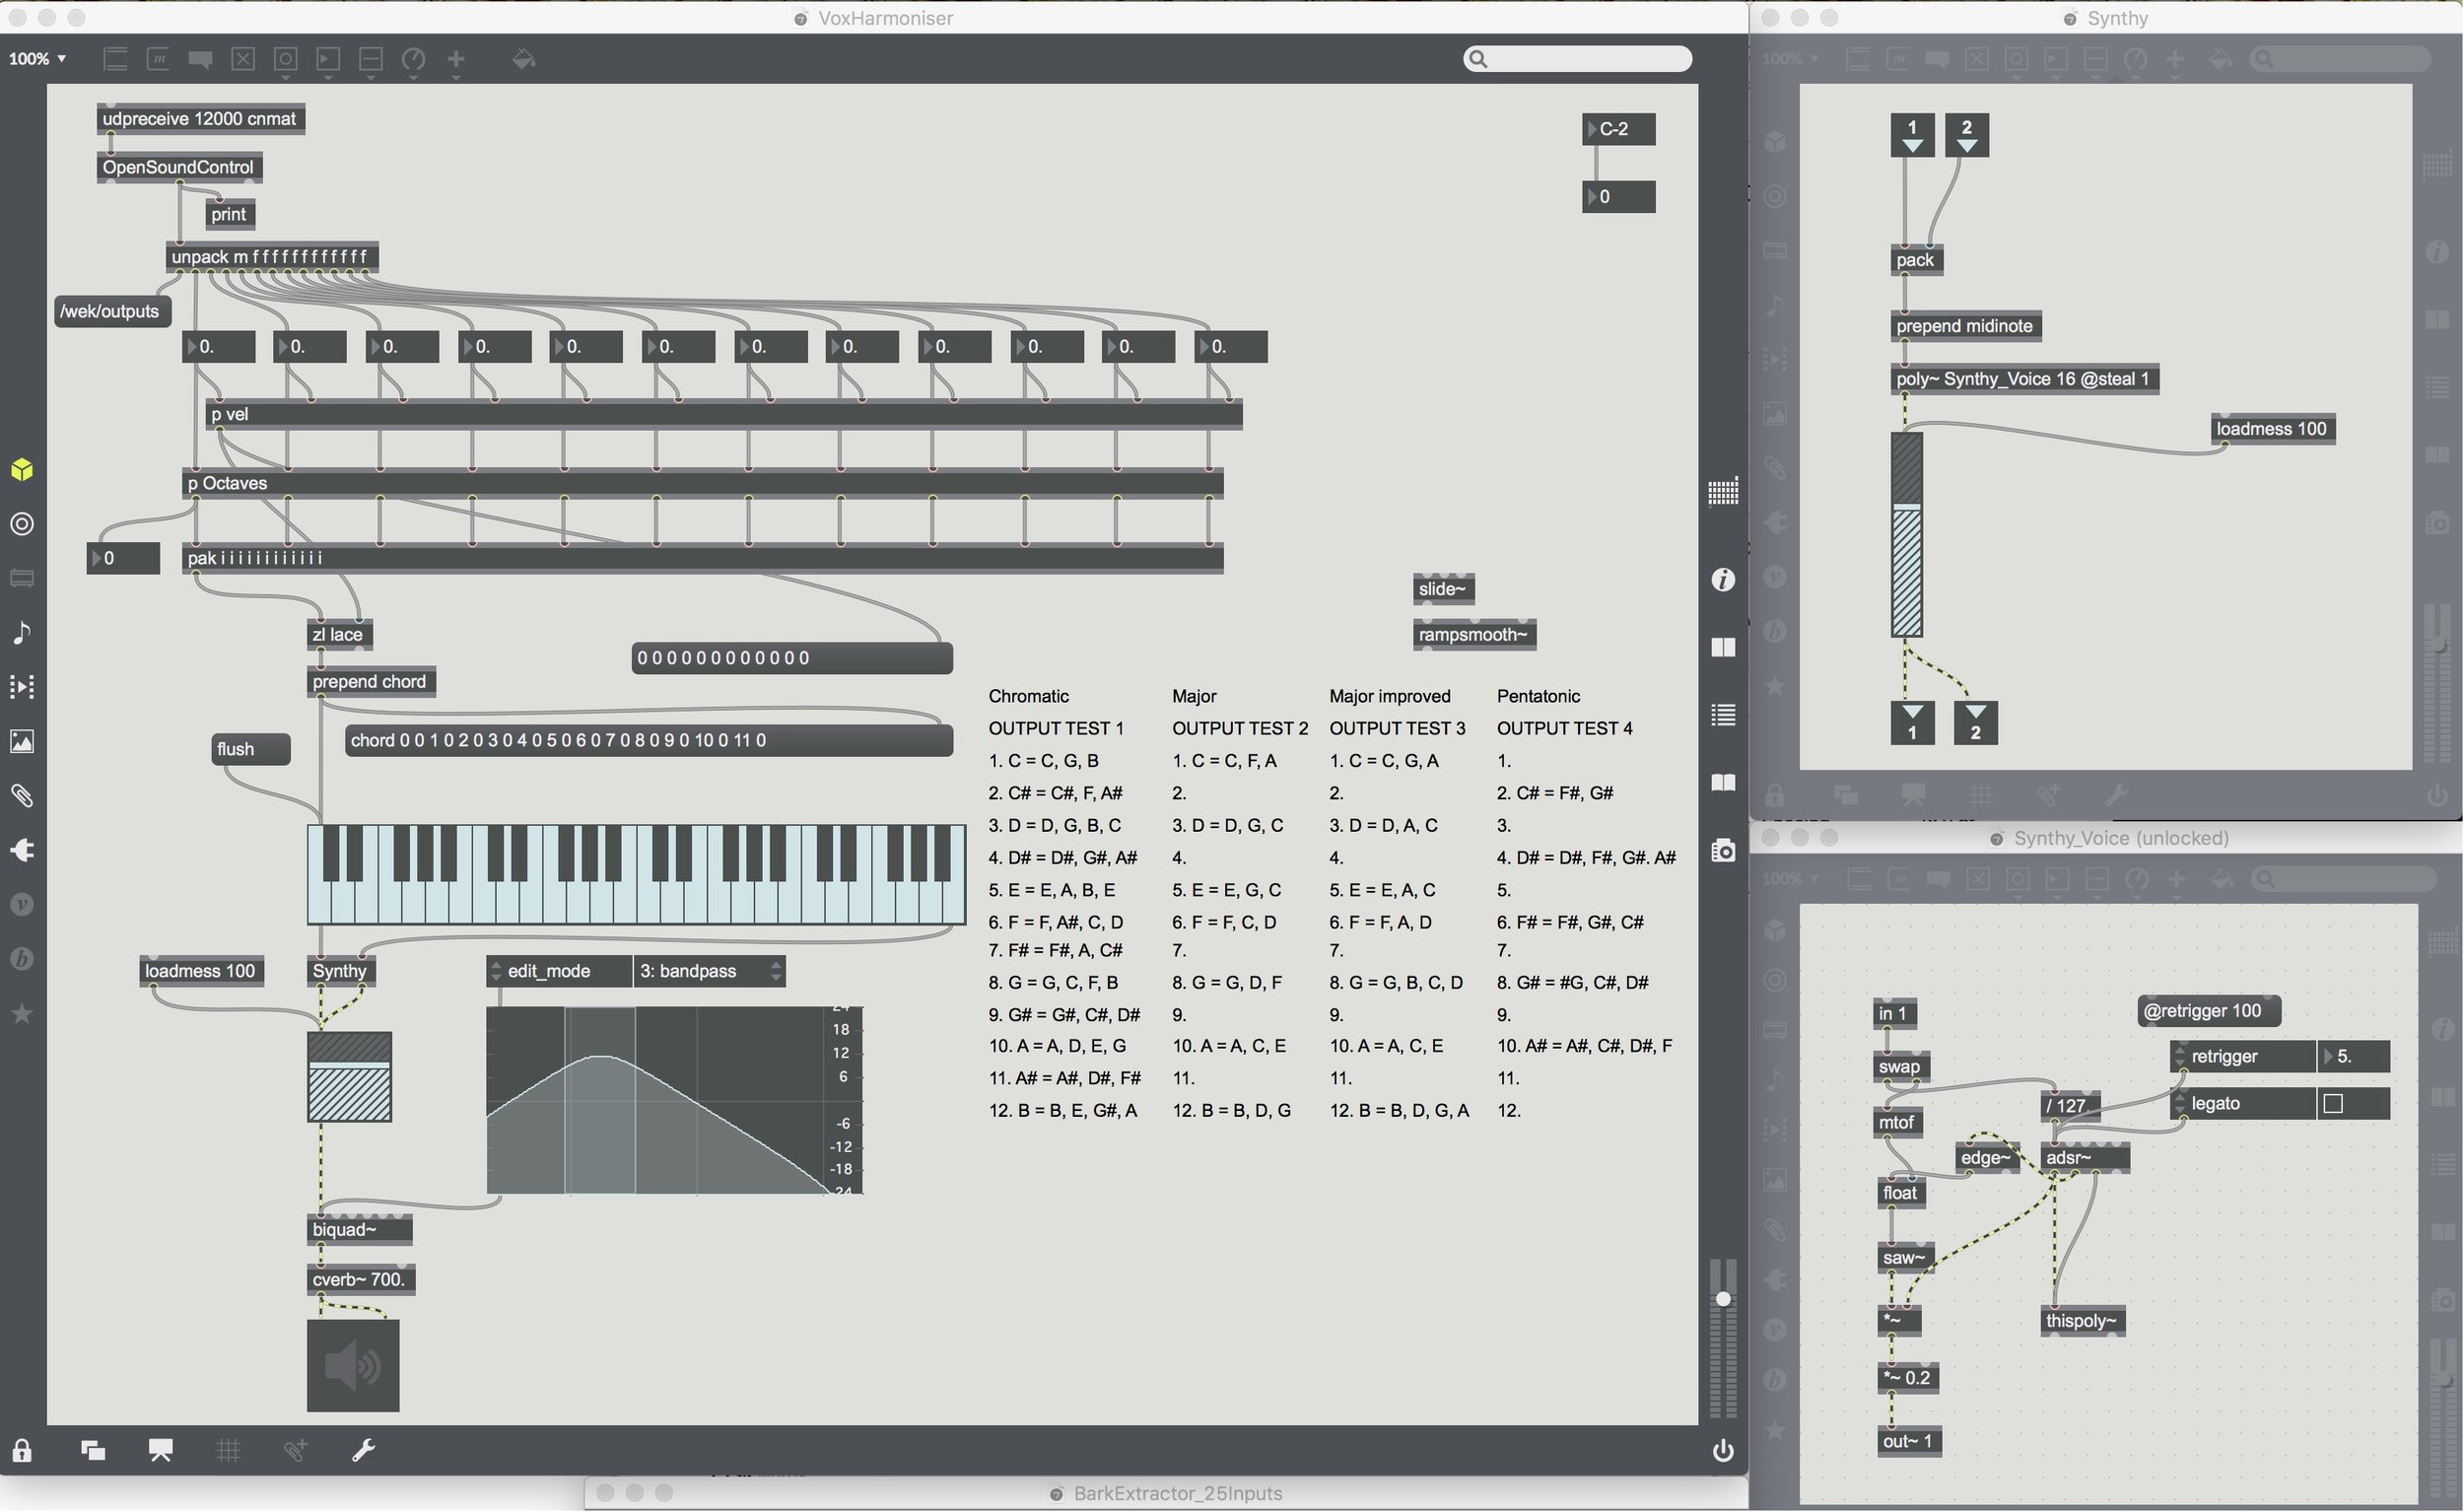The width and height of the screenshot is (2464, 1512).
Task: Click the retrigger value number box '5.'
Action: 2354,1057
